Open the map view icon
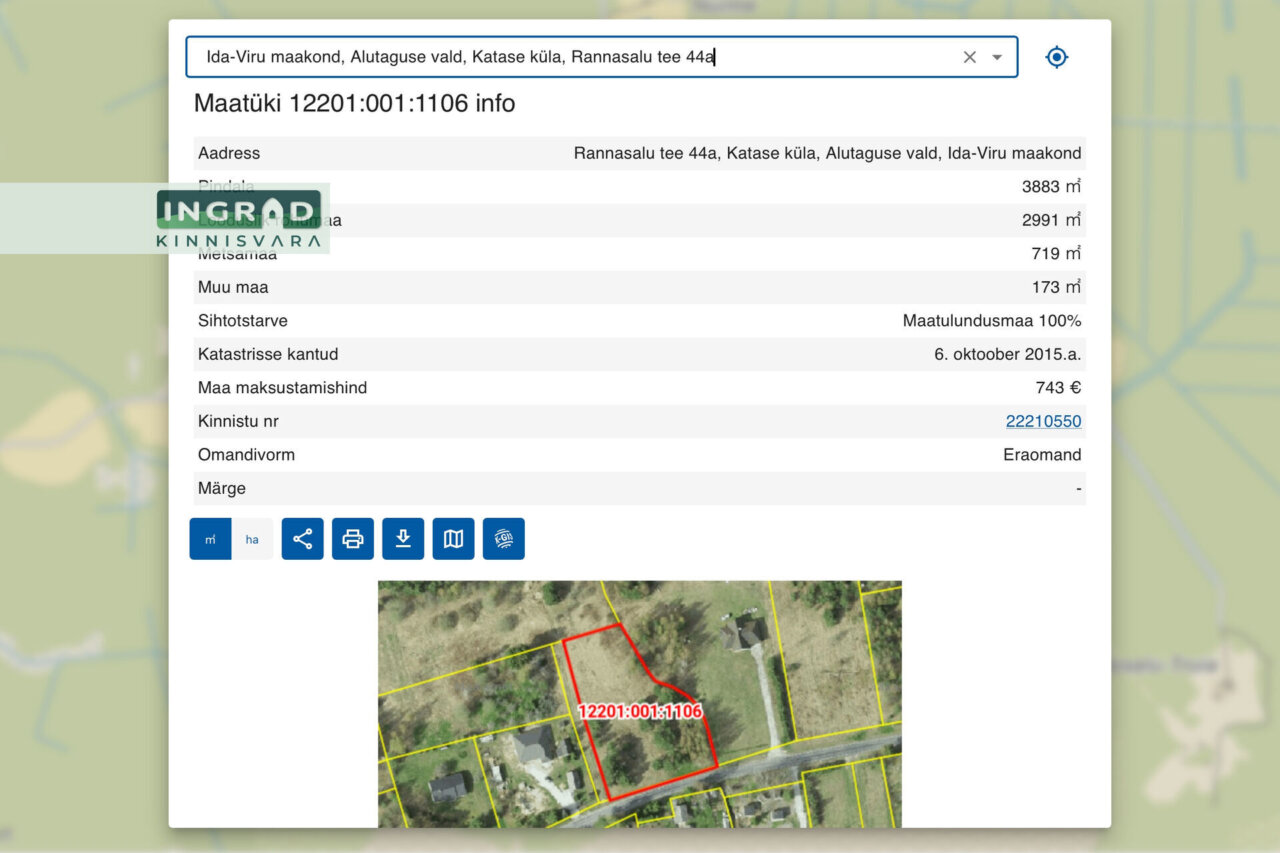The width and height of the screenshot is (1280, 853). [x=453, y=539]
